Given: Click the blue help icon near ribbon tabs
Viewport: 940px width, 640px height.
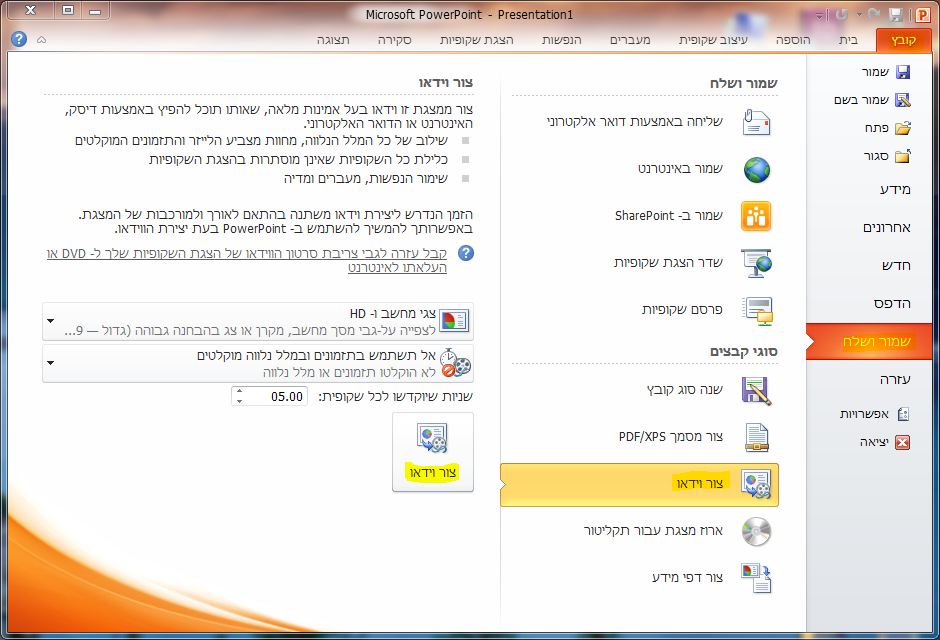Looking at the screenshot, I should pyautogui.click(x=19, y=40).
